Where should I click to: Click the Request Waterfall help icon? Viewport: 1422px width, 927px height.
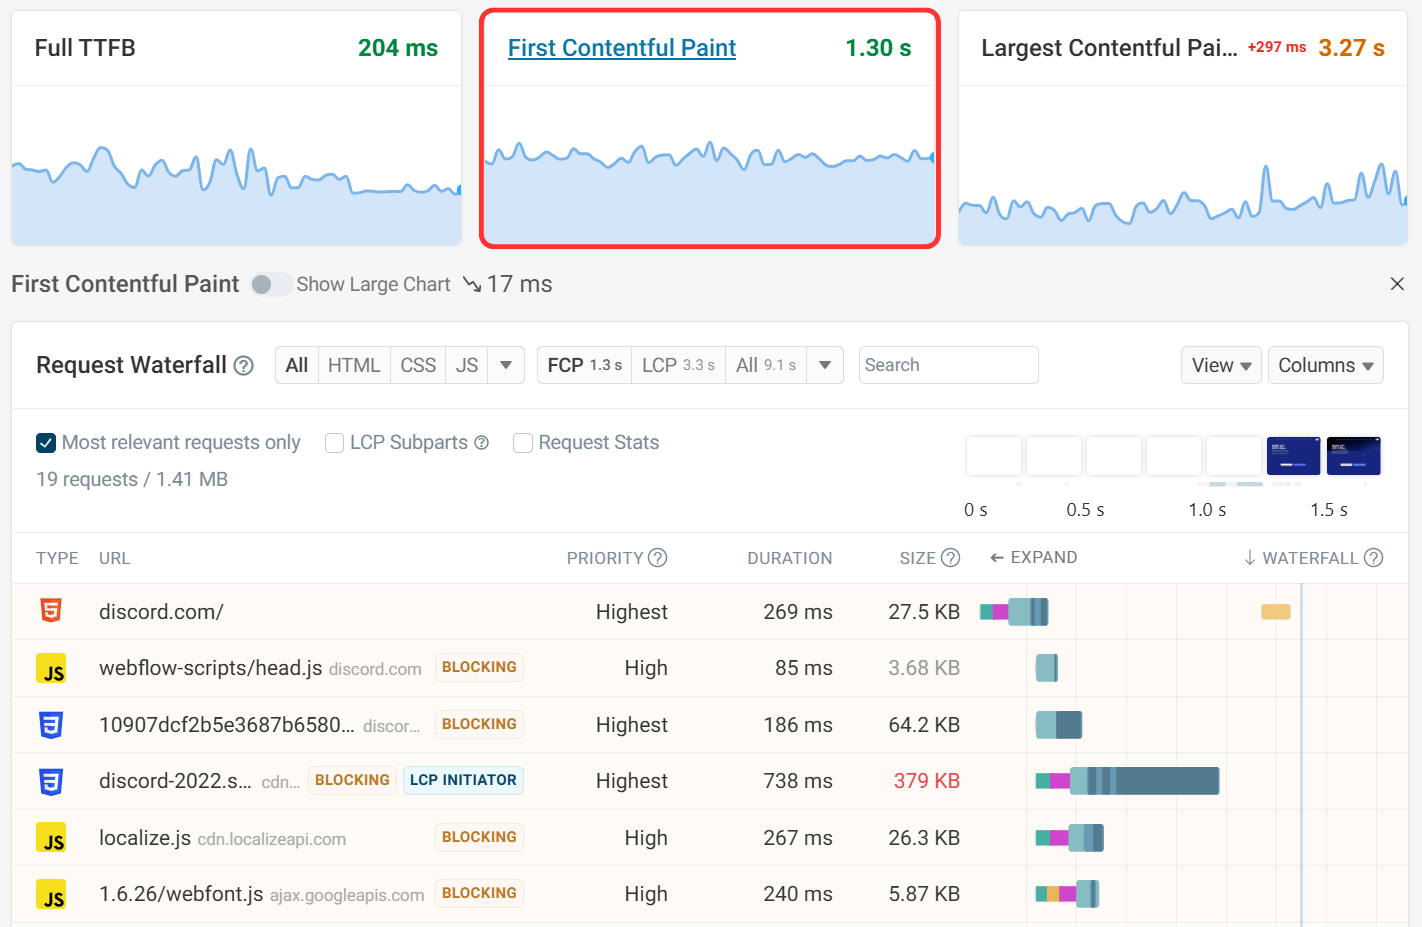point(244,366)
